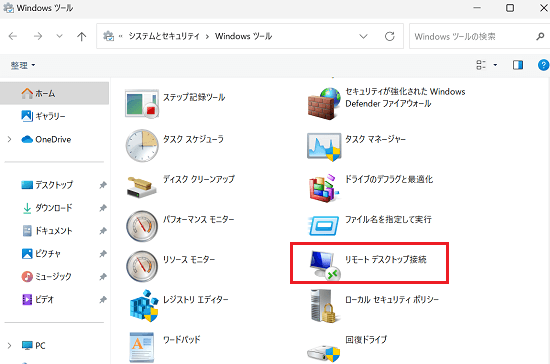Image resolution: width=550 pixels, height=364 pixels.
Task: Click the ステップ記録ツール label
Action: 194,97
